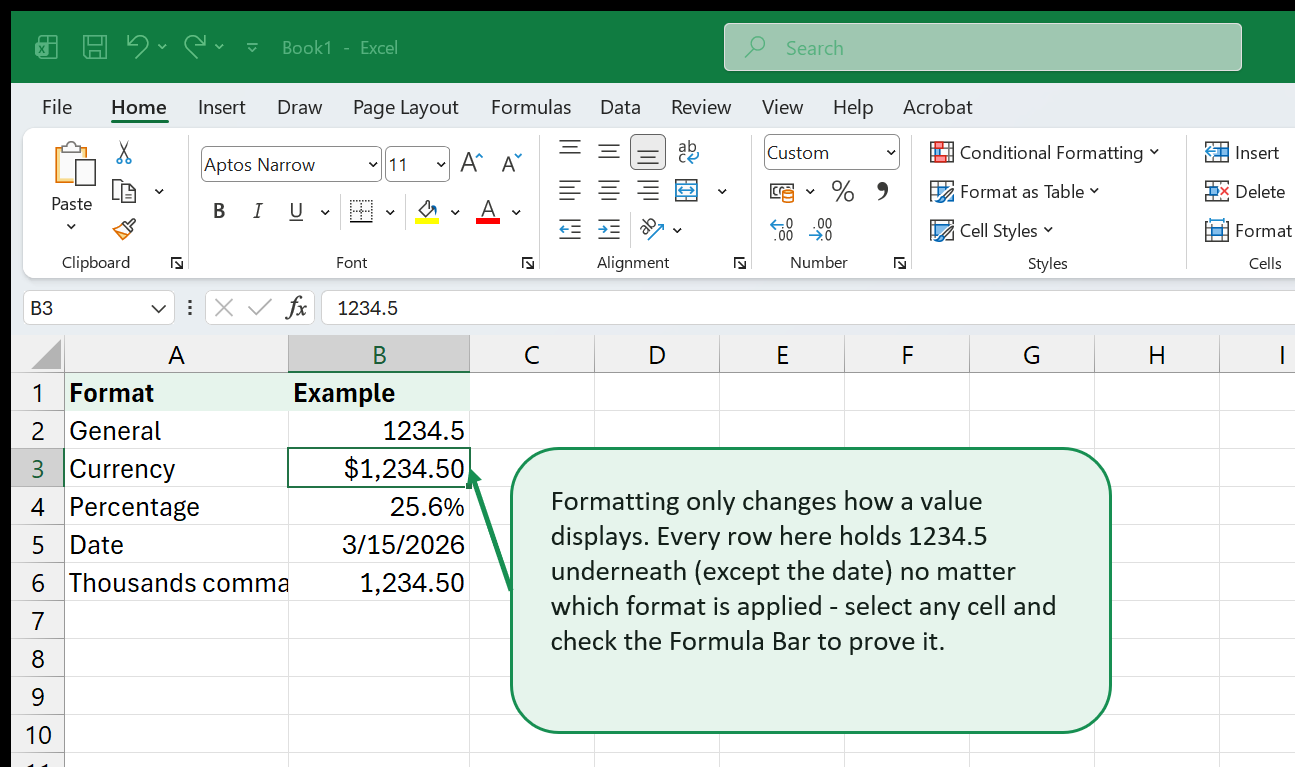
Task: Click the Accounting Number Format icon
Action: pos(782,191)
